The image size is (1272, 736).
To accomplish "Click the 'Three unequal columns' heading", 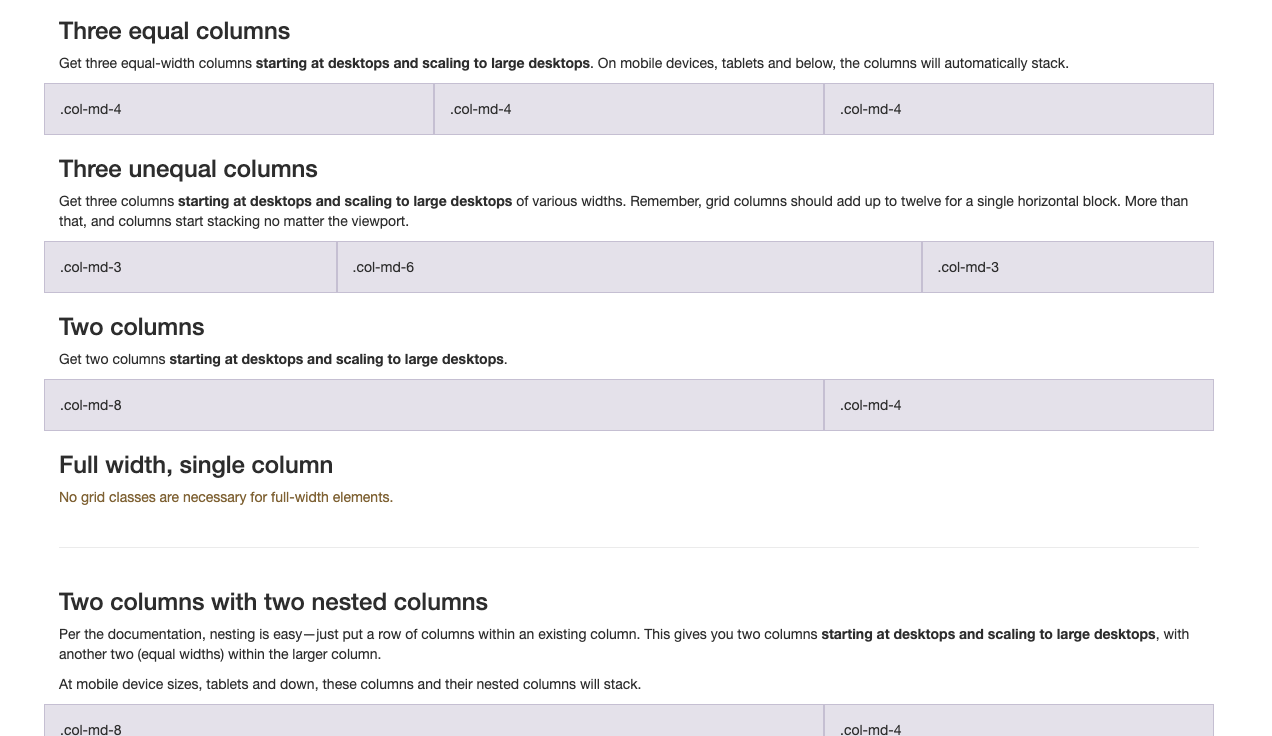I will click(188, 169).
